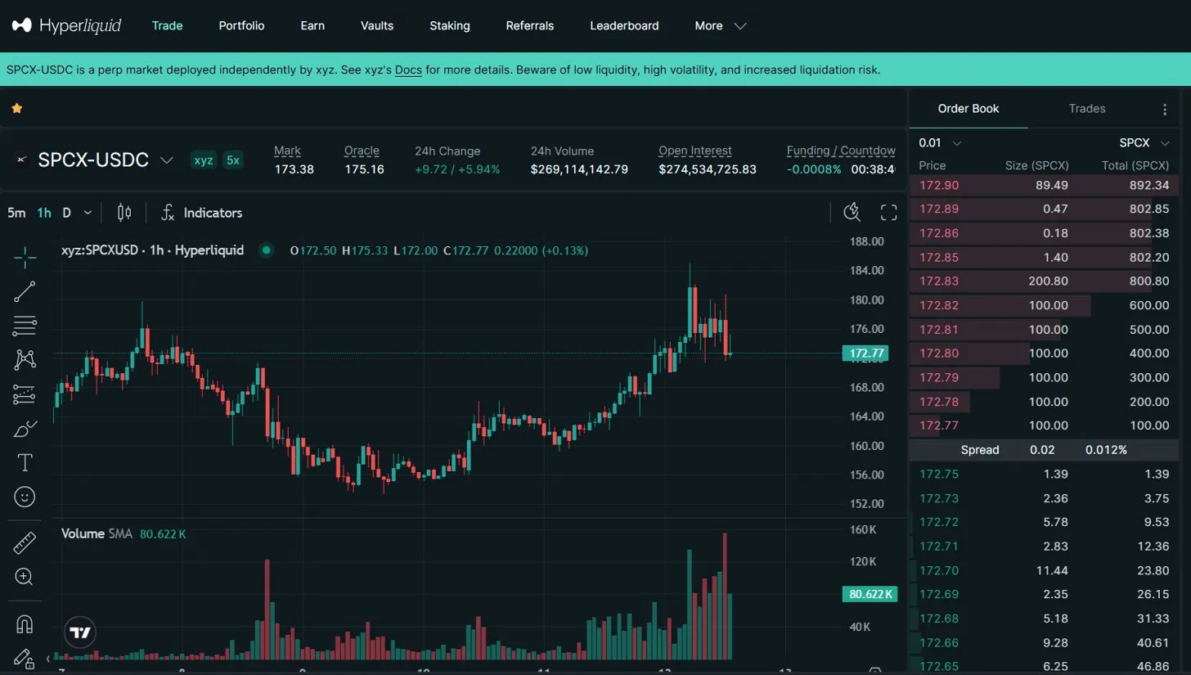Select the pattern drawing tool

pyautogui.click(x=24, y=360)
